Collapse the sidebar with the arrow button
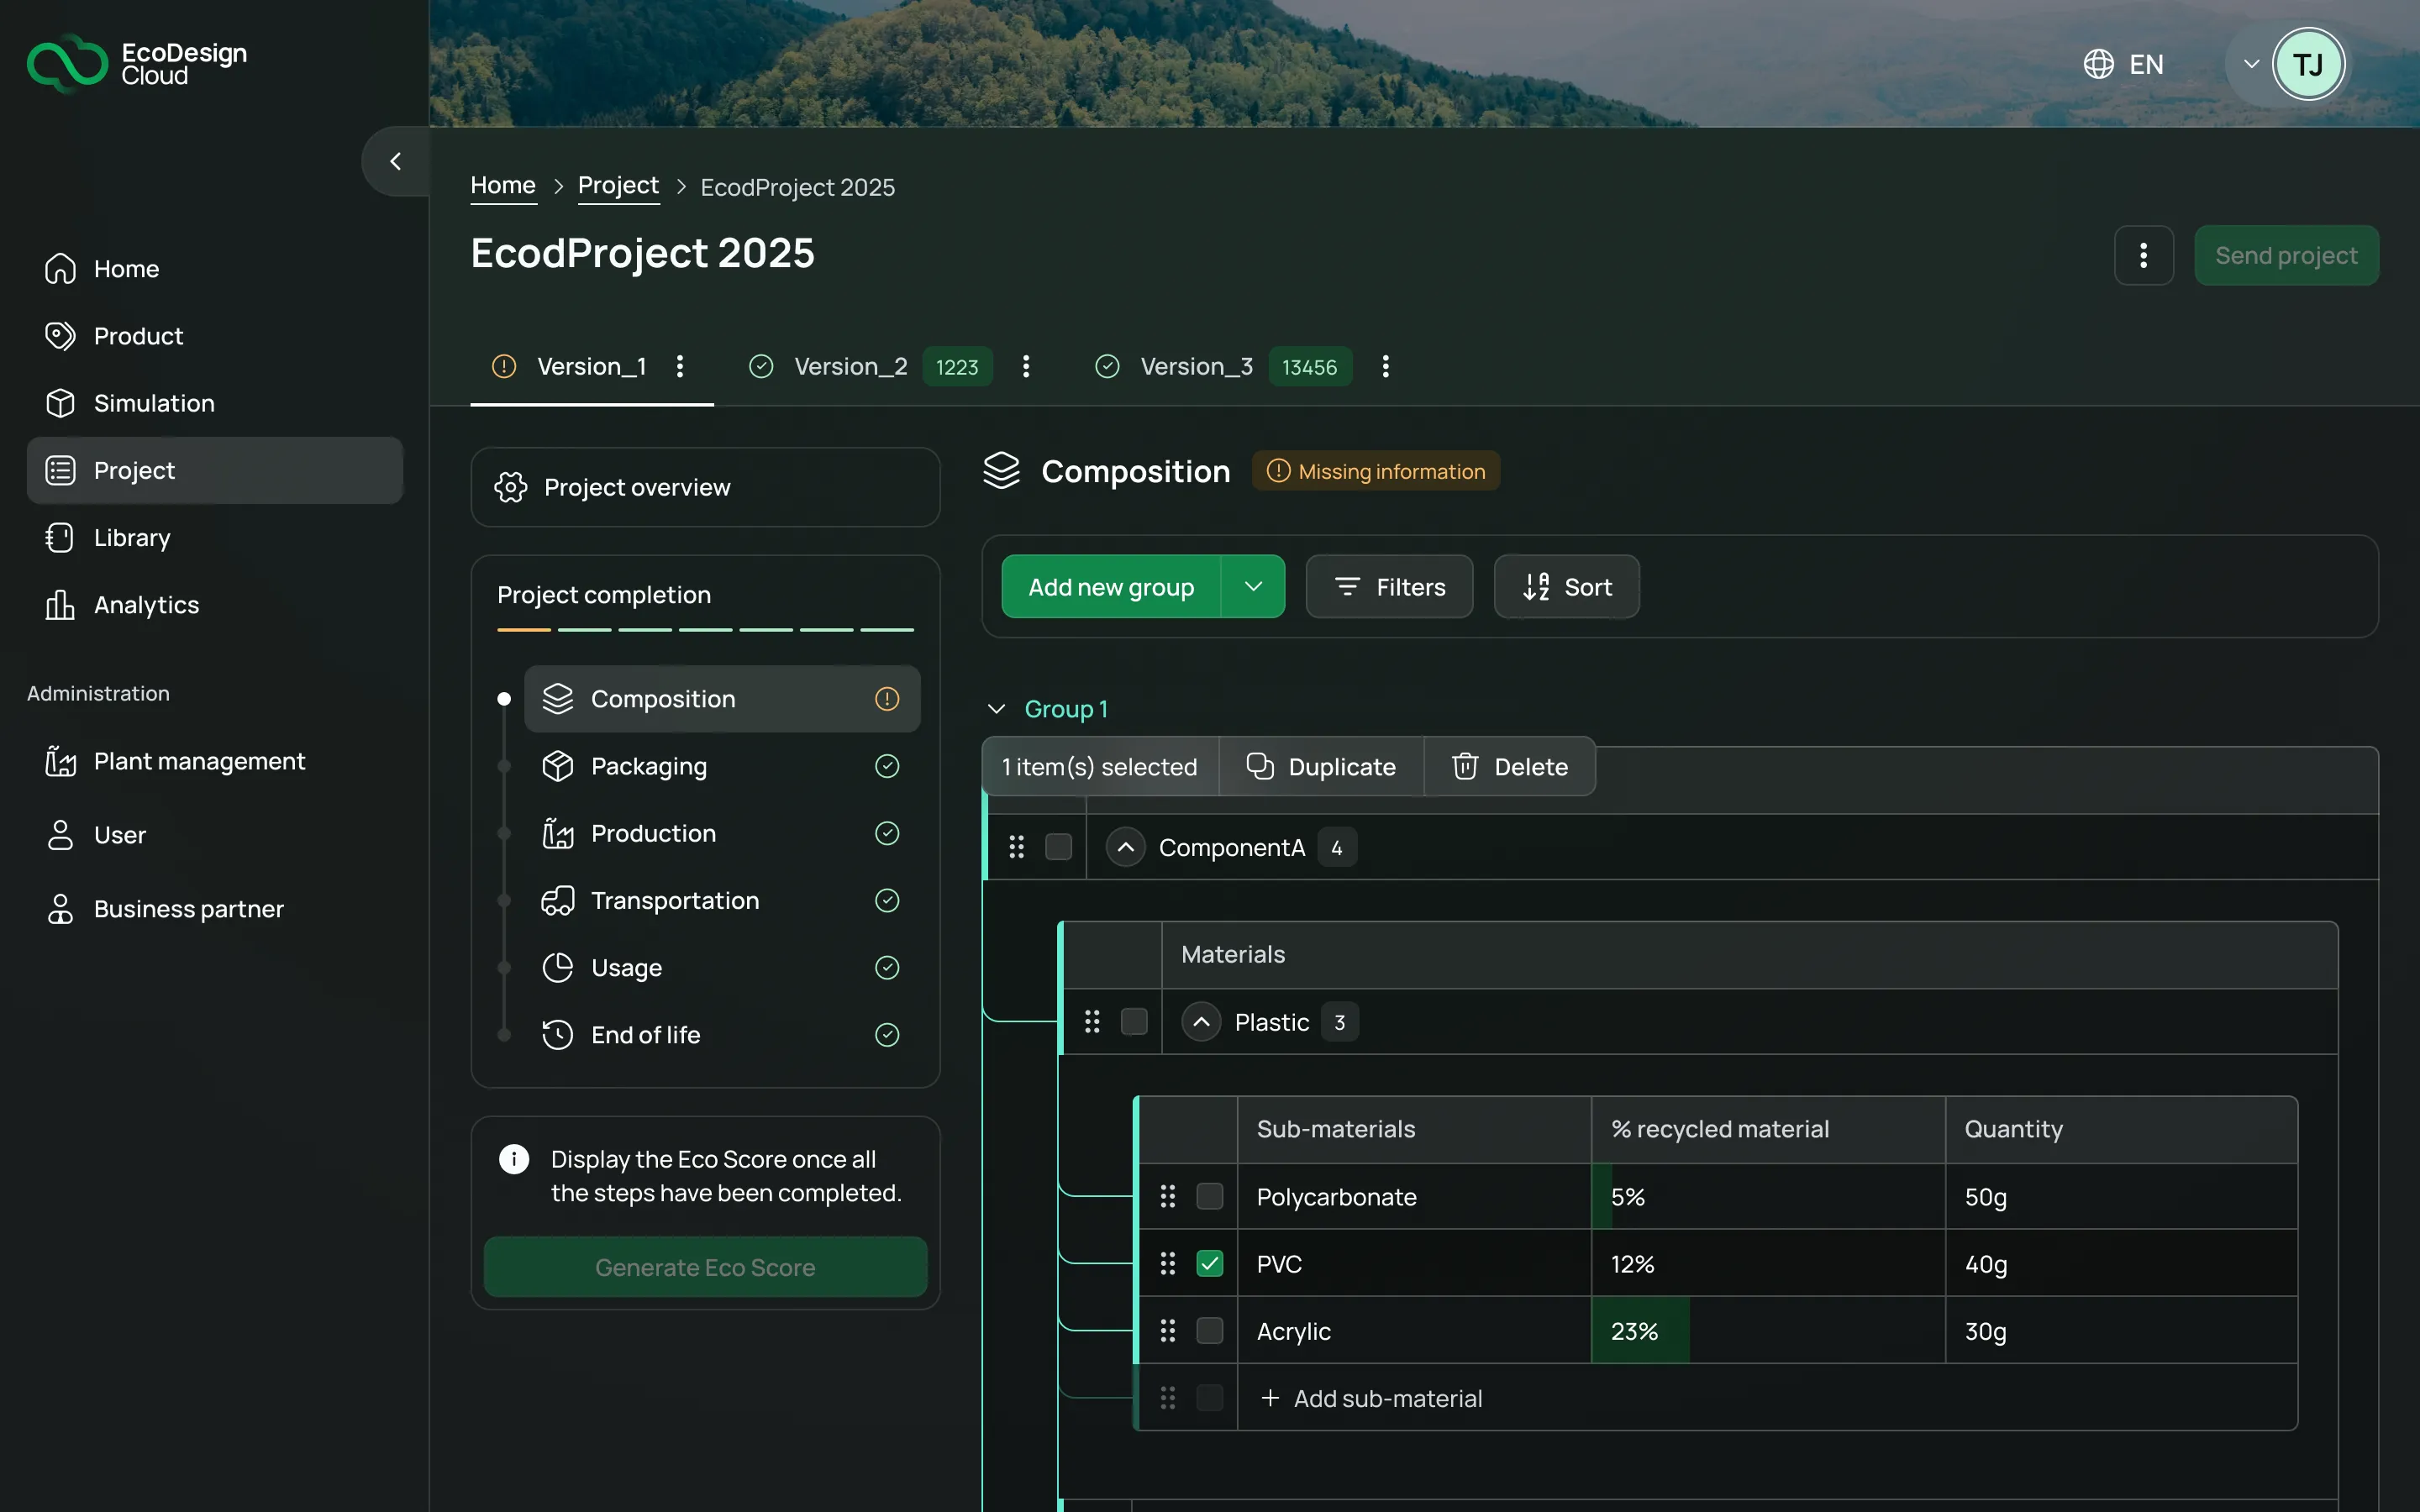2420x1512 pixels. (x=396, y=161)
